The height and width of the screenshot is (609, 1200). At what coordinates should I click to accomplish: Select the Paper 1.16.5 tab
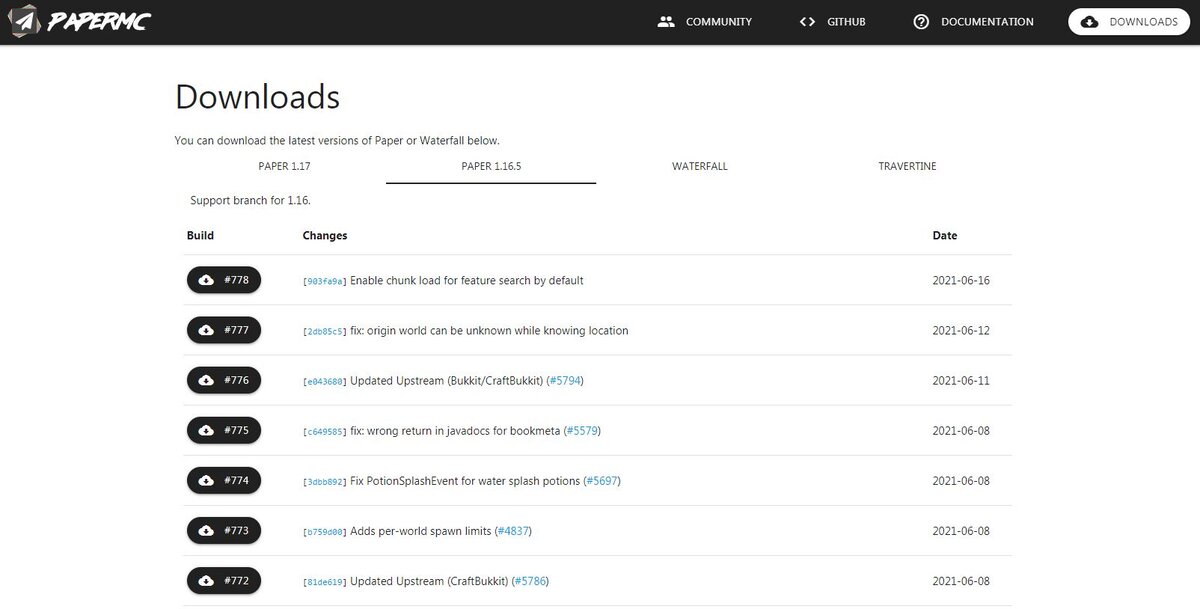[x=491, y=166]
